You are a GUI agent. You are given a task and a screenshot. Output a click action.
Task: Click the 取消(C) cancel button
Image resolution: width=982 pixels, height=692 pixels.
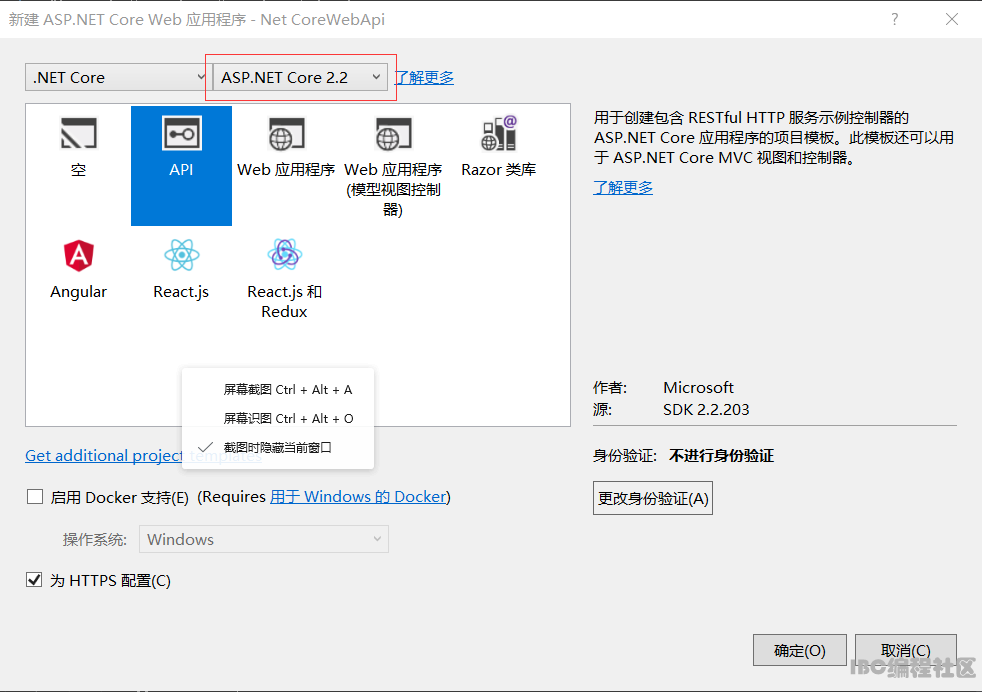(906, 650)
